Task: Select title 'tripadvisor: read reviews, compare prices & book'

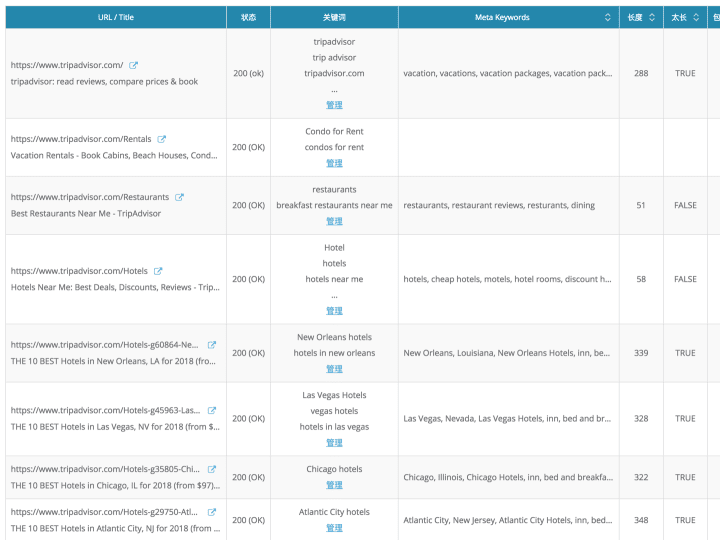Action: click(x=104, y=82)
